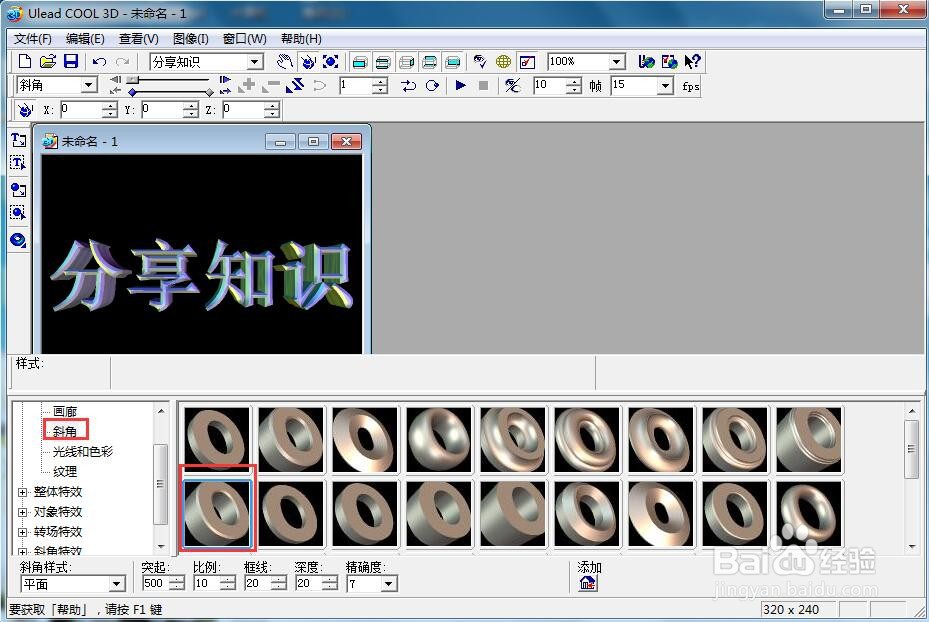The height and width of the screenshot is (622, 929).
Task: Click the Open file folder icon
Action: (47, 62)
